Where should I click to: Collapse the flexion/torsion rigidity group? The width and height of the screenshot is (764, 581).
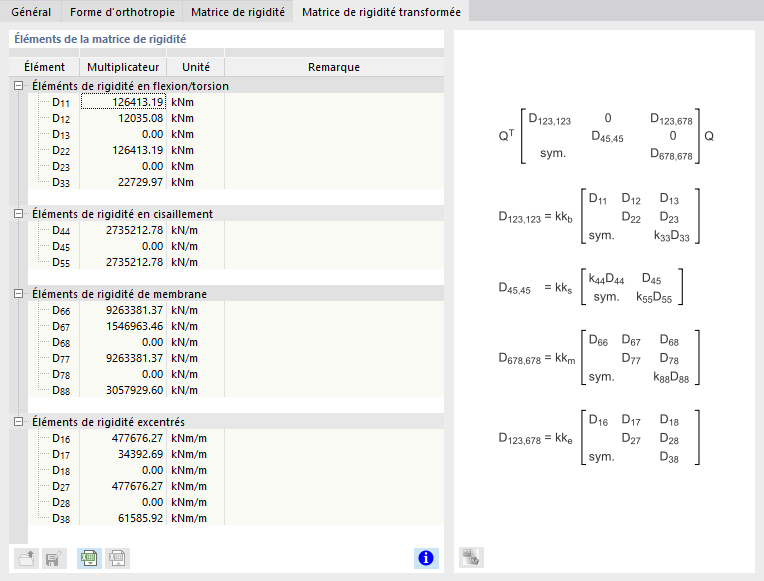click(x=18, y=86)
